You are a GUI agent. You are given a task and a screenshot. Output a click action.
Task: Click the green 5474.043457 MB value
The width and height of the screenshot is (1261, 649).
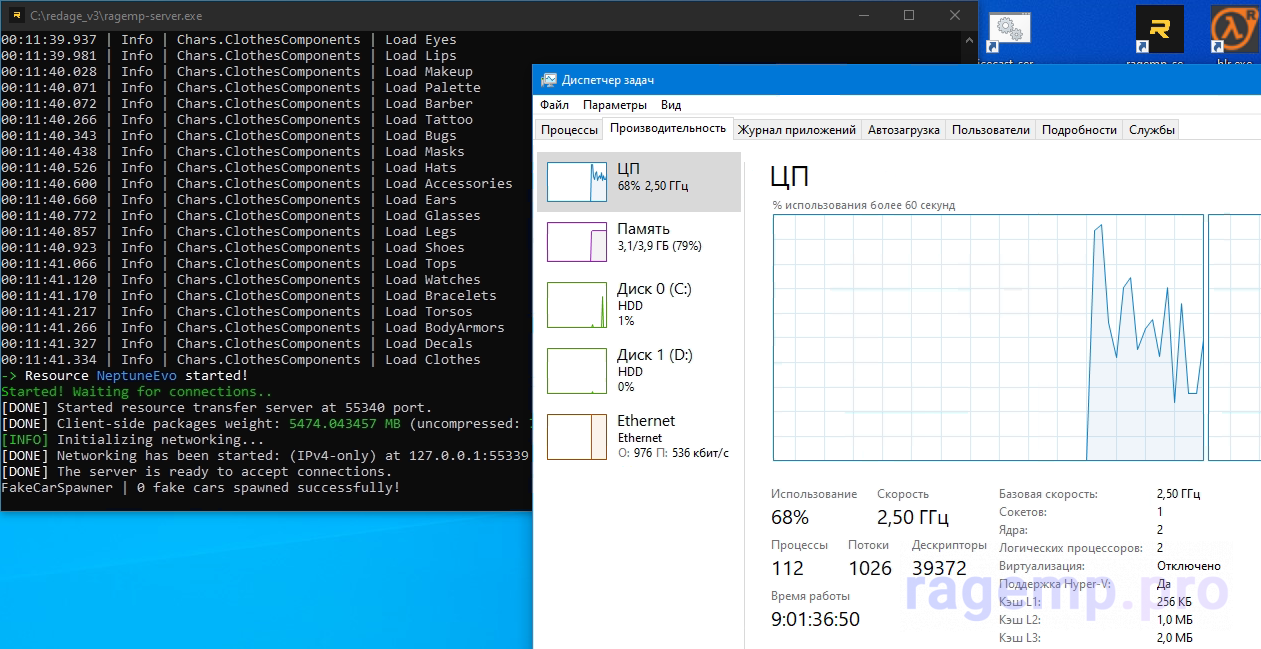coord(346,423)
